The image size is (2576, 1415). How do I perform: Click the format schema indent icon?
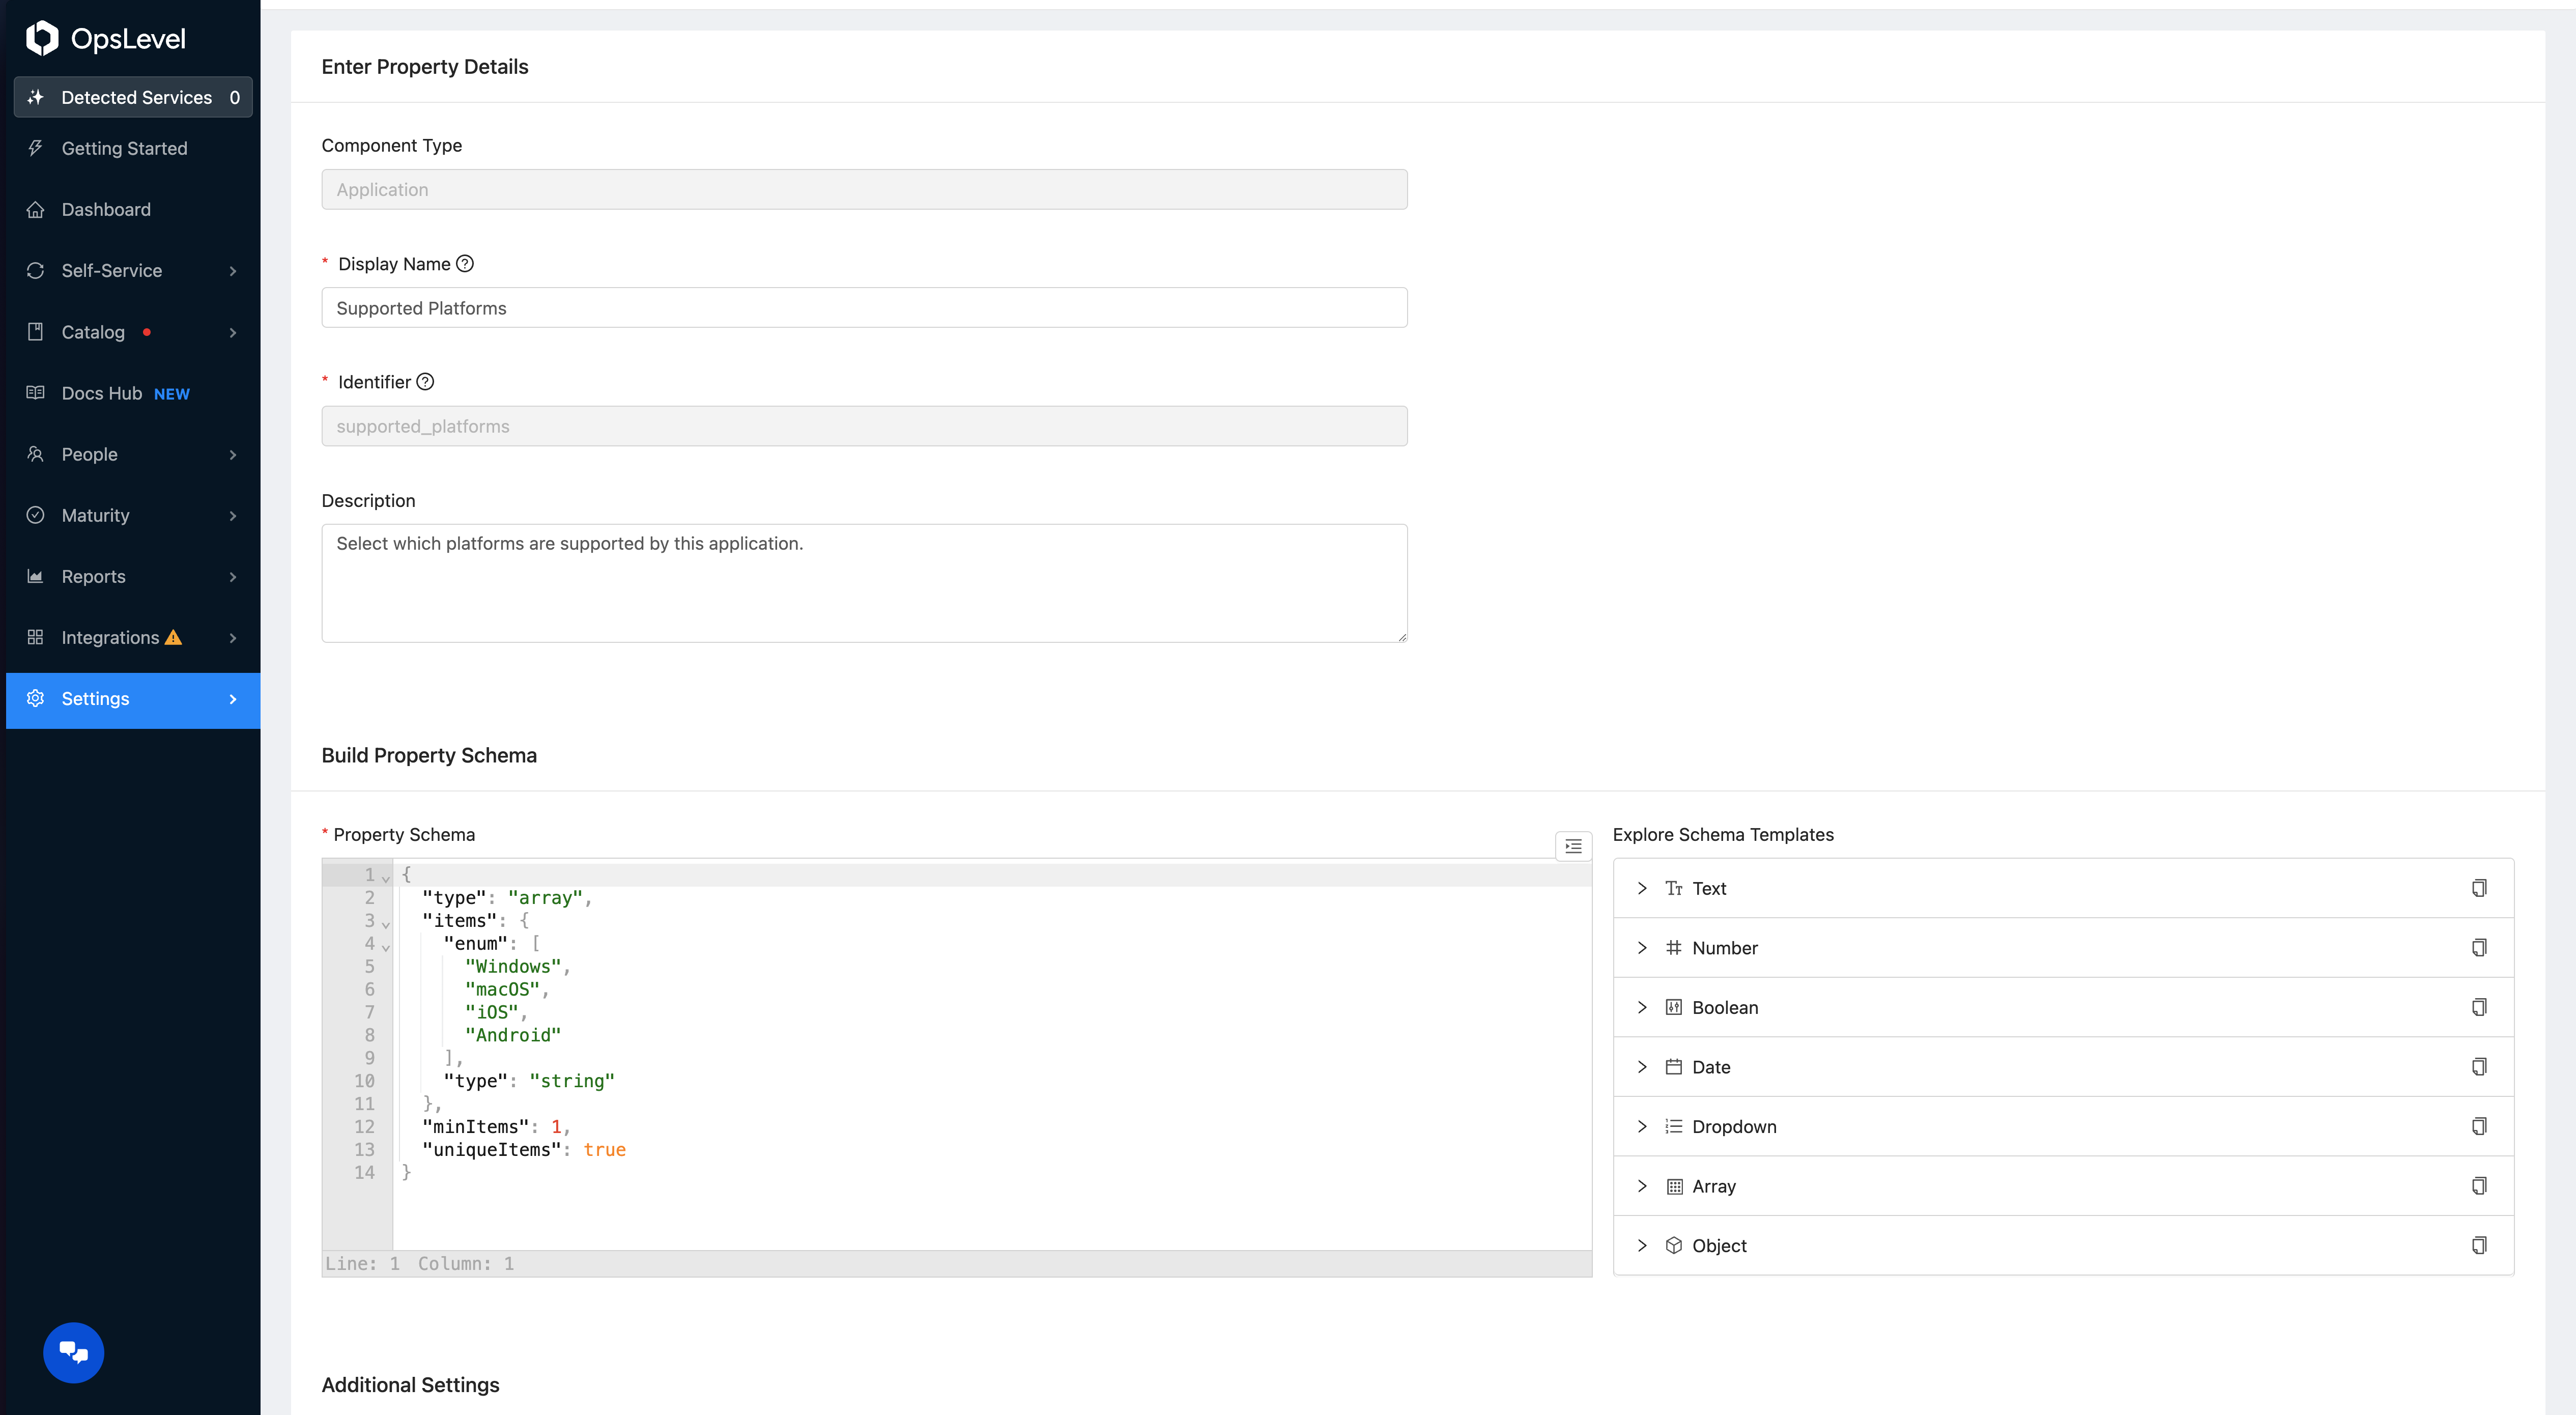pos(1573,846)
